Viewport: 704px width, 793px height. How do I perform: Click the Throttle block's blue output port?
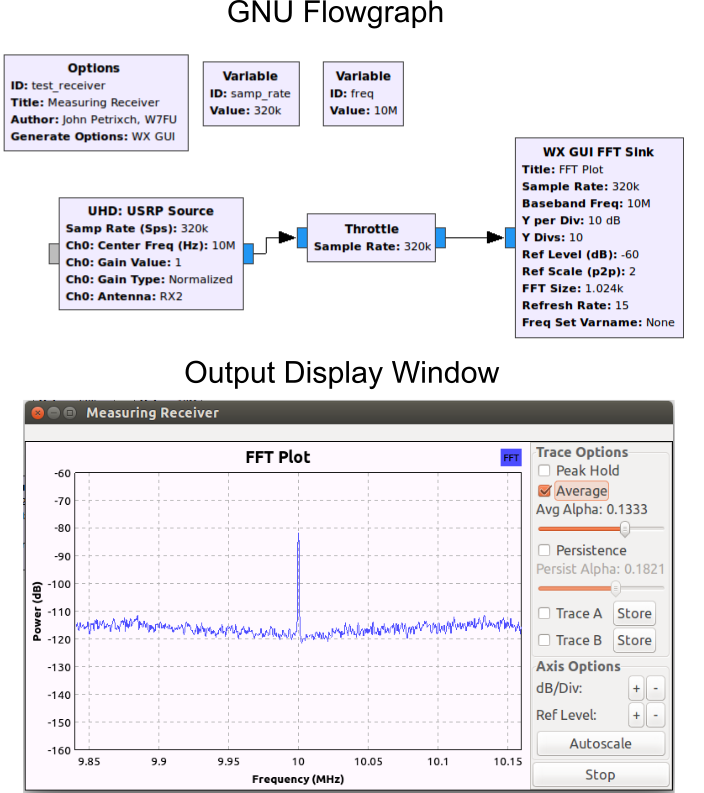pyautogui.click(x=440, y=237)
